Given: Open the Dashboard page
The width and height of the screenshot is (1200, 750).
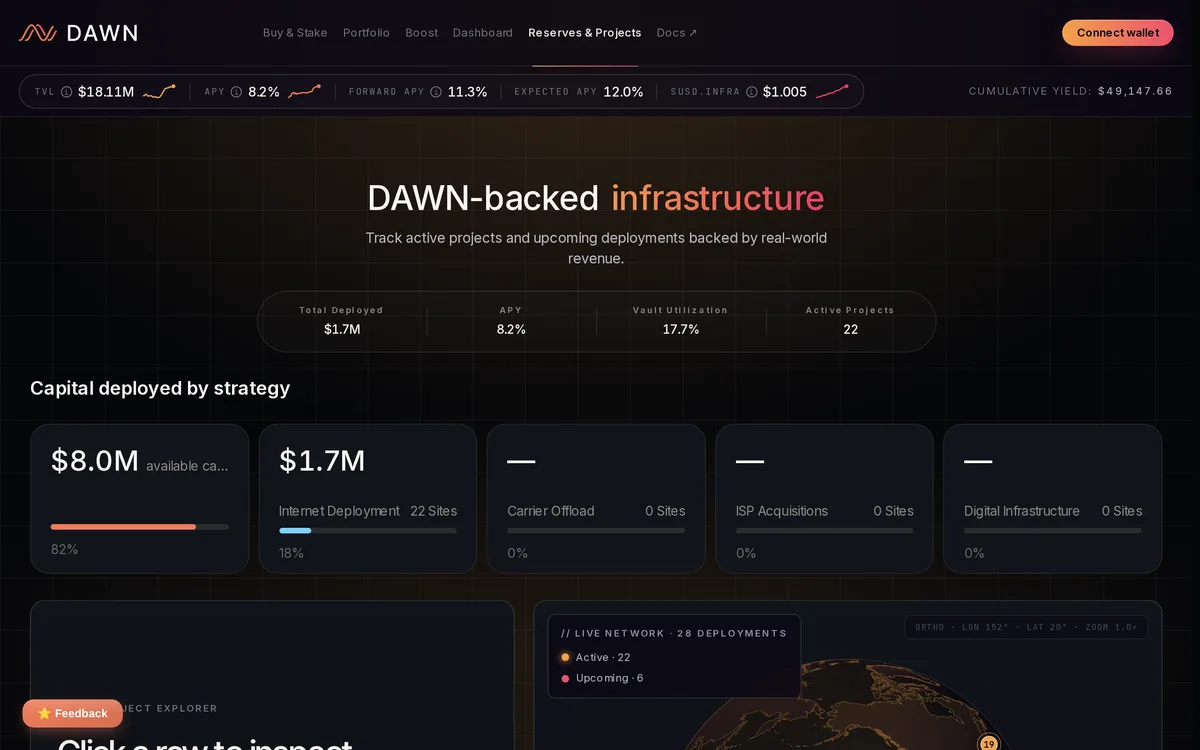Looking at the screenshot, I should [482, 33].
